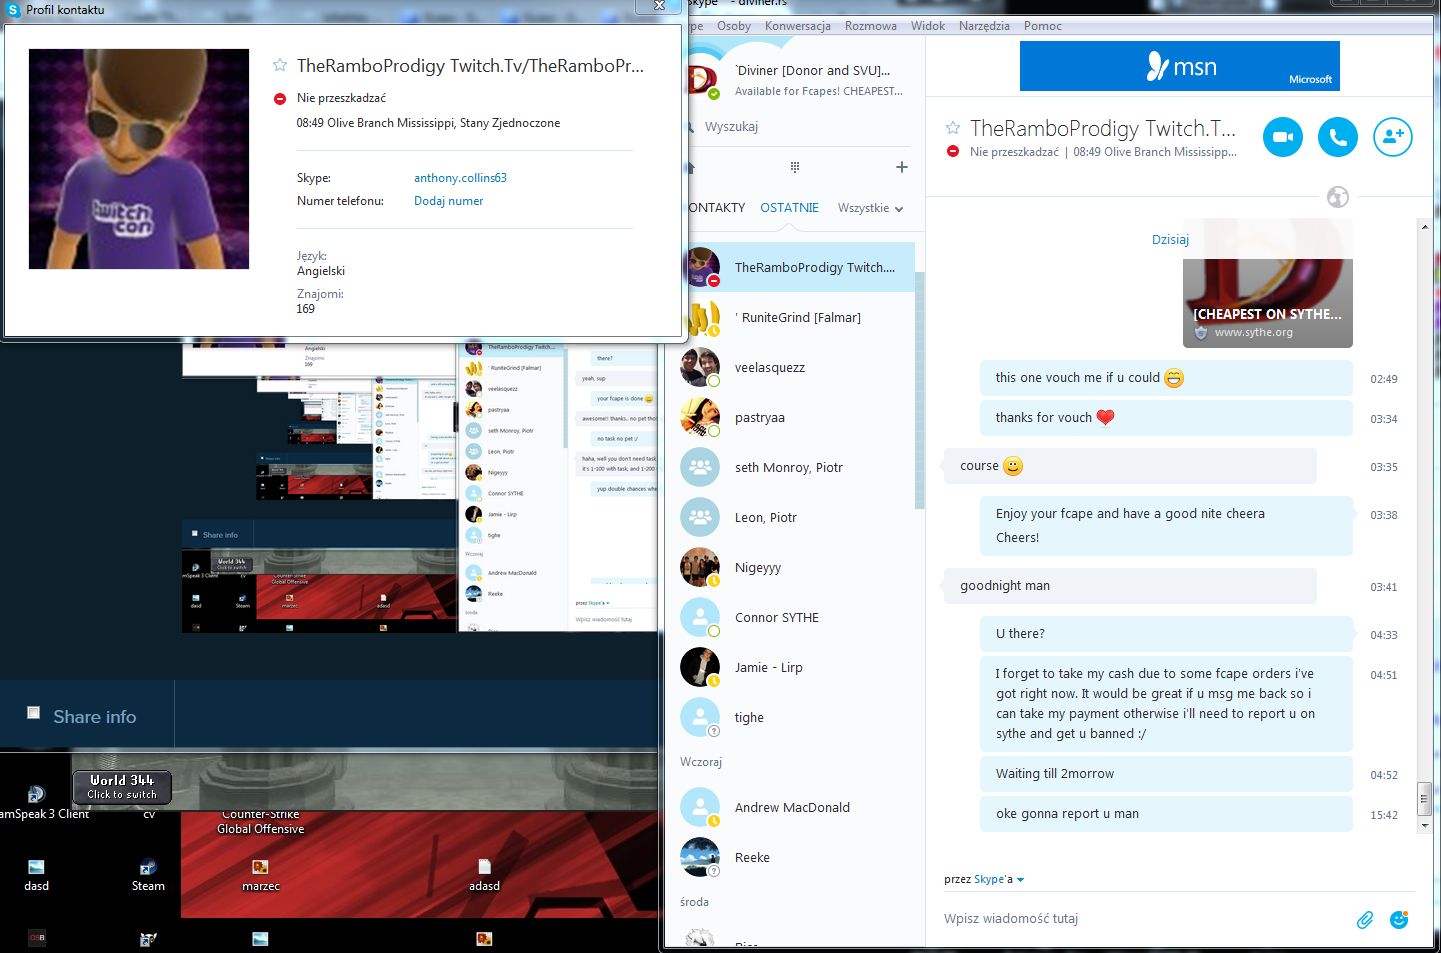Open the marzec file on the desktop
The width and height of the screenshot is (1441, 953).
(x=261, y=874)
